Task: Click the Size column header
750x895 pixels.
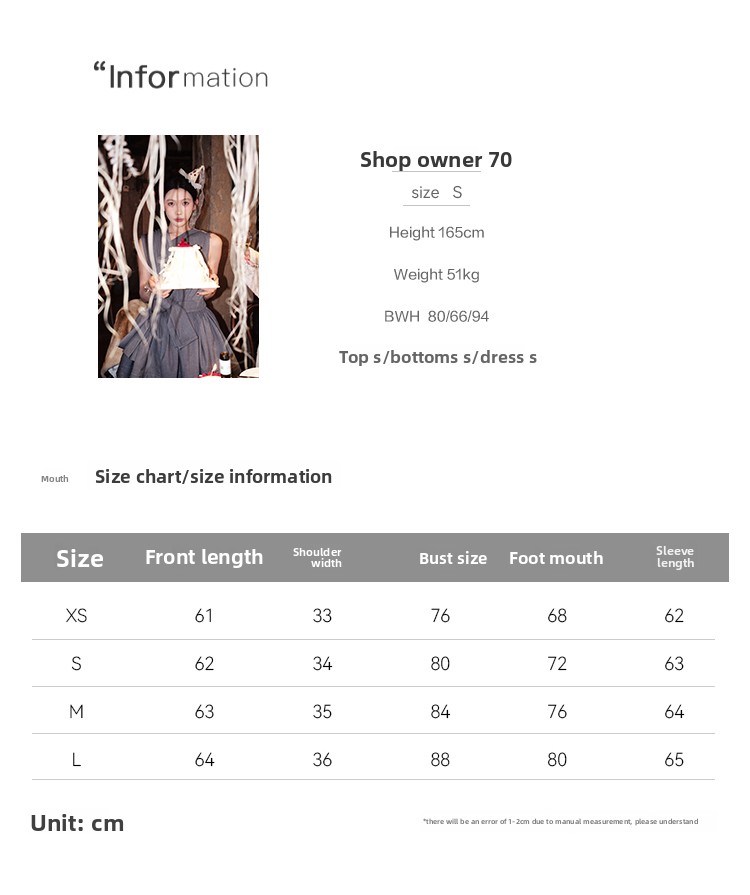Action: click(80, 558)
